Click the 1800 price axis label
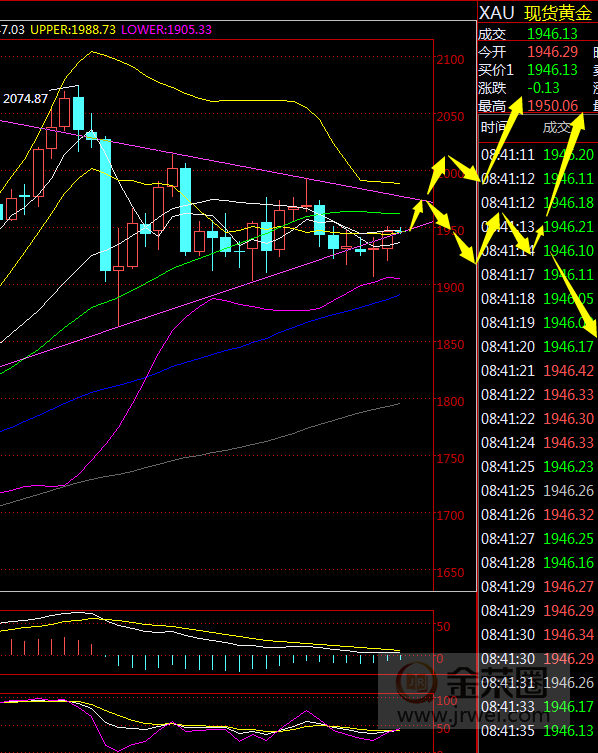This screenshot has width=598, height=753. [450, 401]
